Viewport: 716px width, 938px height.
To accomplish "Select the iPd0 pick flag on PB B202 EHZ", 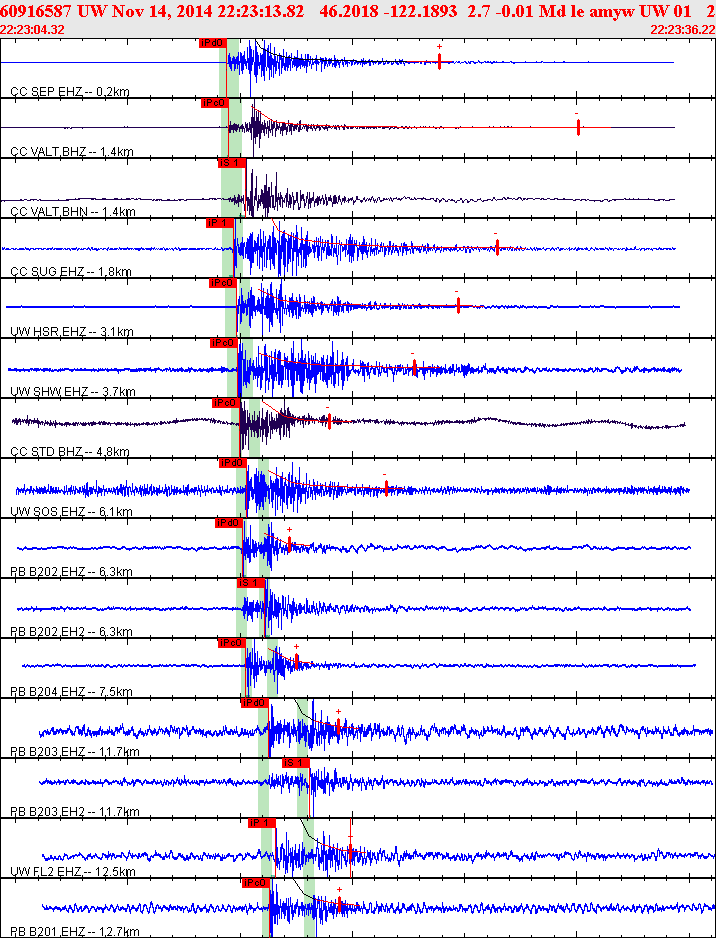I will tap(228, 523).
